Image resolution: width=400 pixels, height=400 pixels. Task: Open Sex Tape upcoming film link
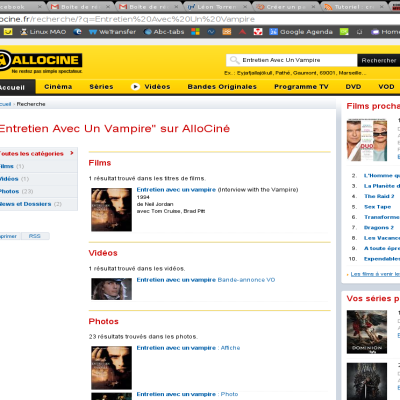click(377, 207)
